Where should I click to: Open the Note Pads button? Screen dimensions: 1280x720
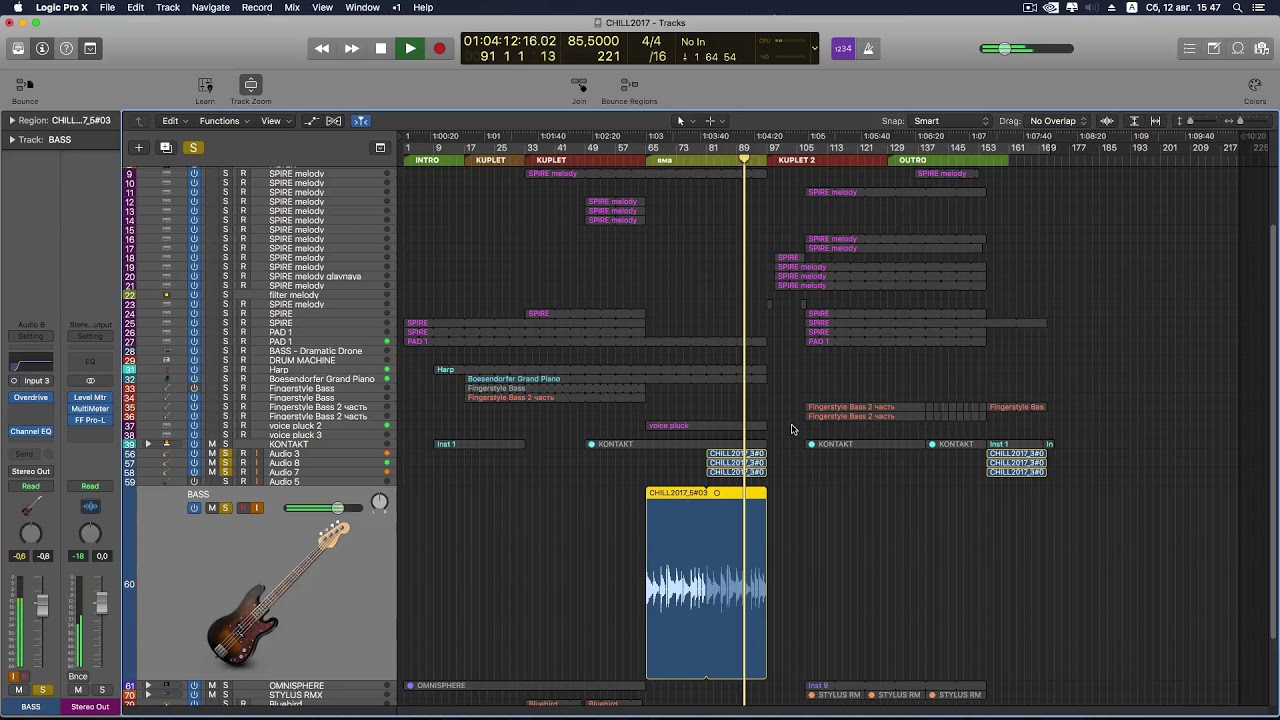(1214, 48)
